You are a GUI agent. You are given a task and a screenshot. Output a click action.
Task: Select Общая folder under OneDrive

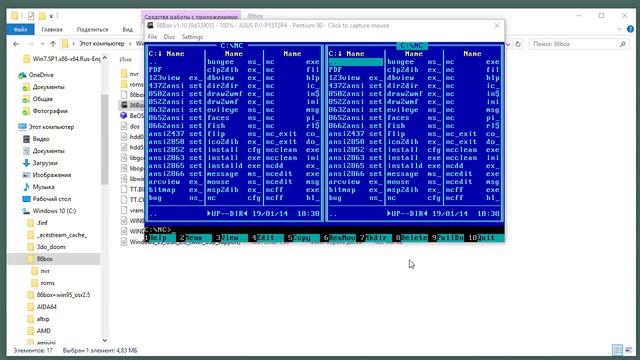tap(42, 99)
